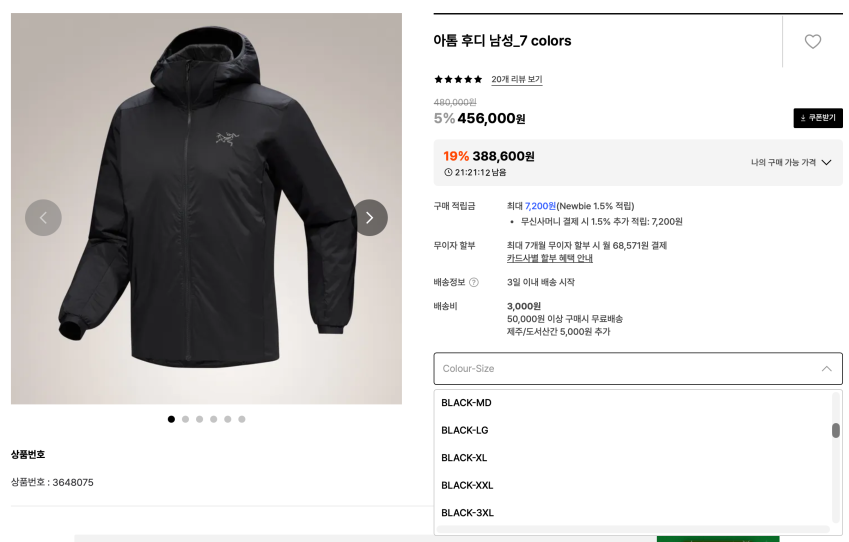The height and width of the screenshot is (542, 849).
Task: Go to the next product image
Action: (370, 218)
